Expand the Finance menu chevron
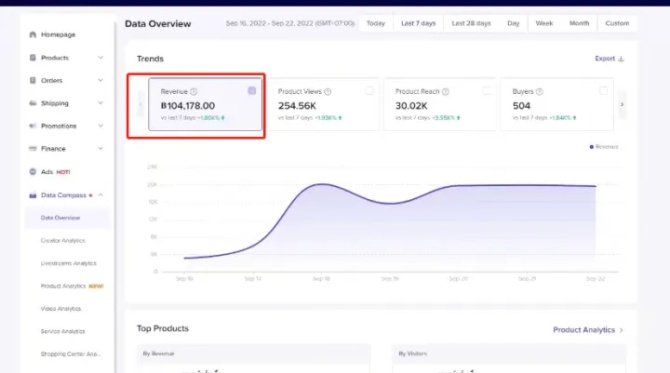670x373 pixels. pyautogui.click(x=100, y=148)
